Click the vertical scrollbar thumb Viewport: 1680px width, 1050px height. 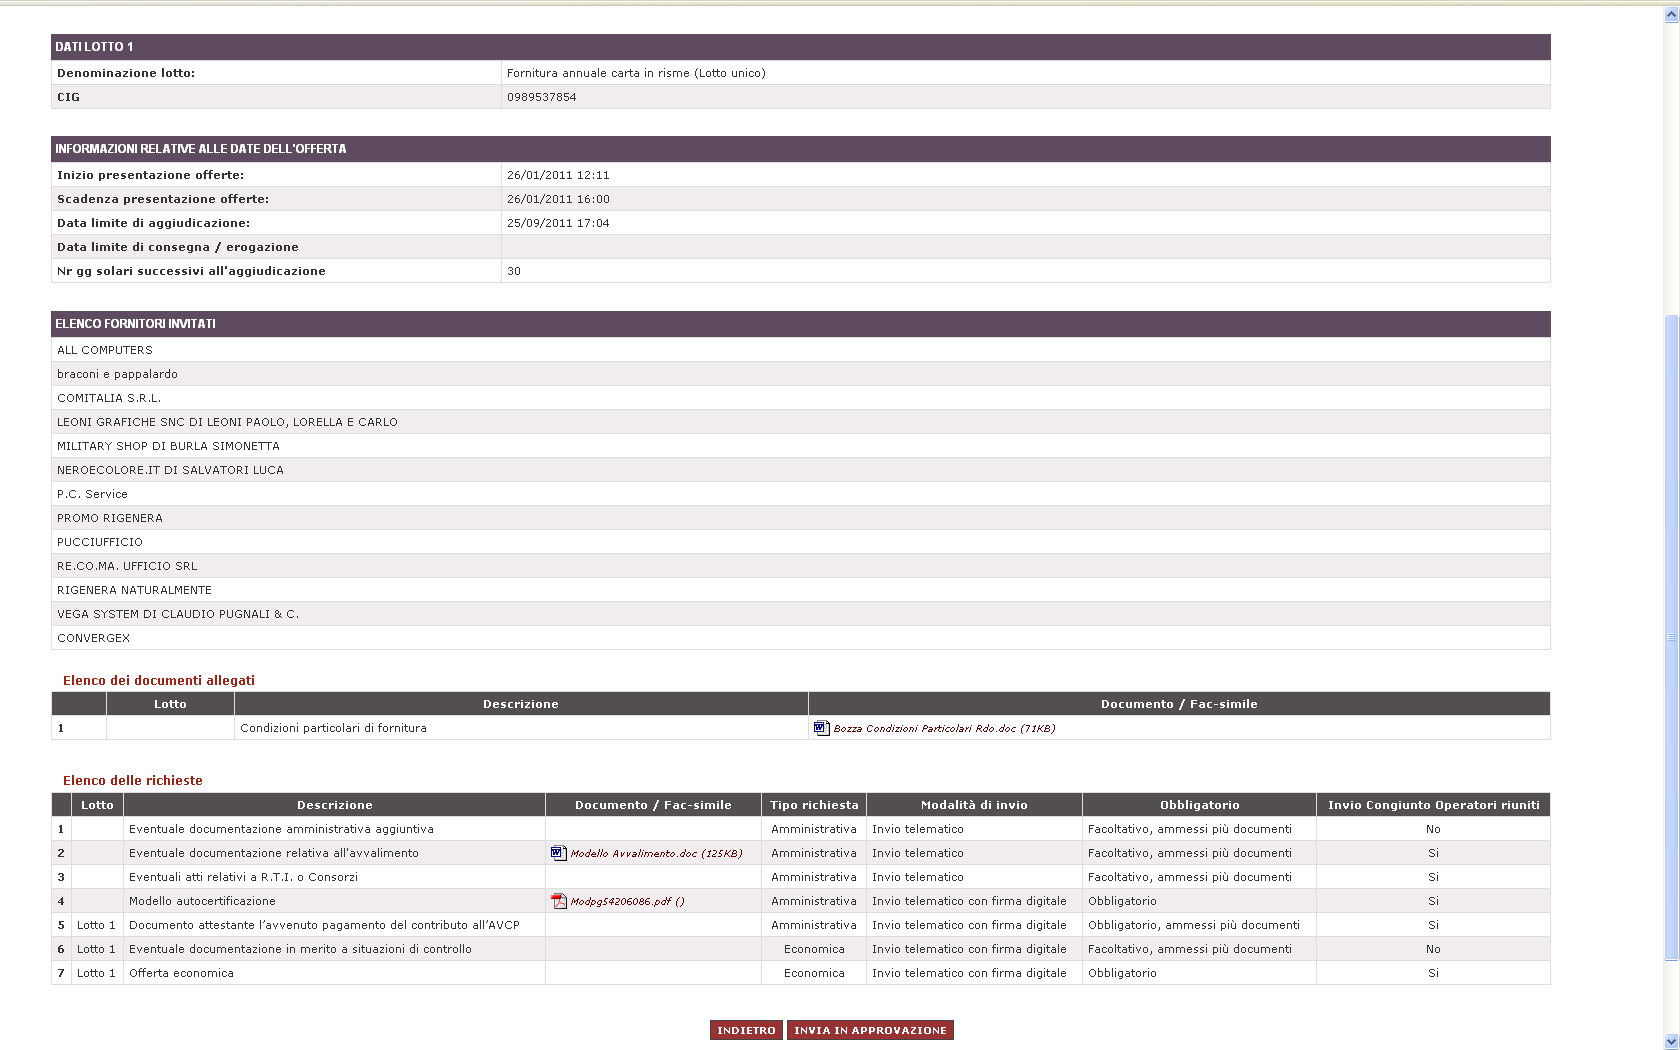[1671, 638]
